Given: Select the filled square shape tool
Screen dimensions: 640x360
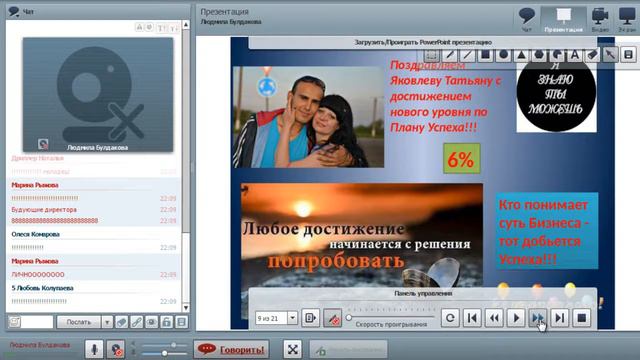Looking at the screenshot, I should click(486, 55).
